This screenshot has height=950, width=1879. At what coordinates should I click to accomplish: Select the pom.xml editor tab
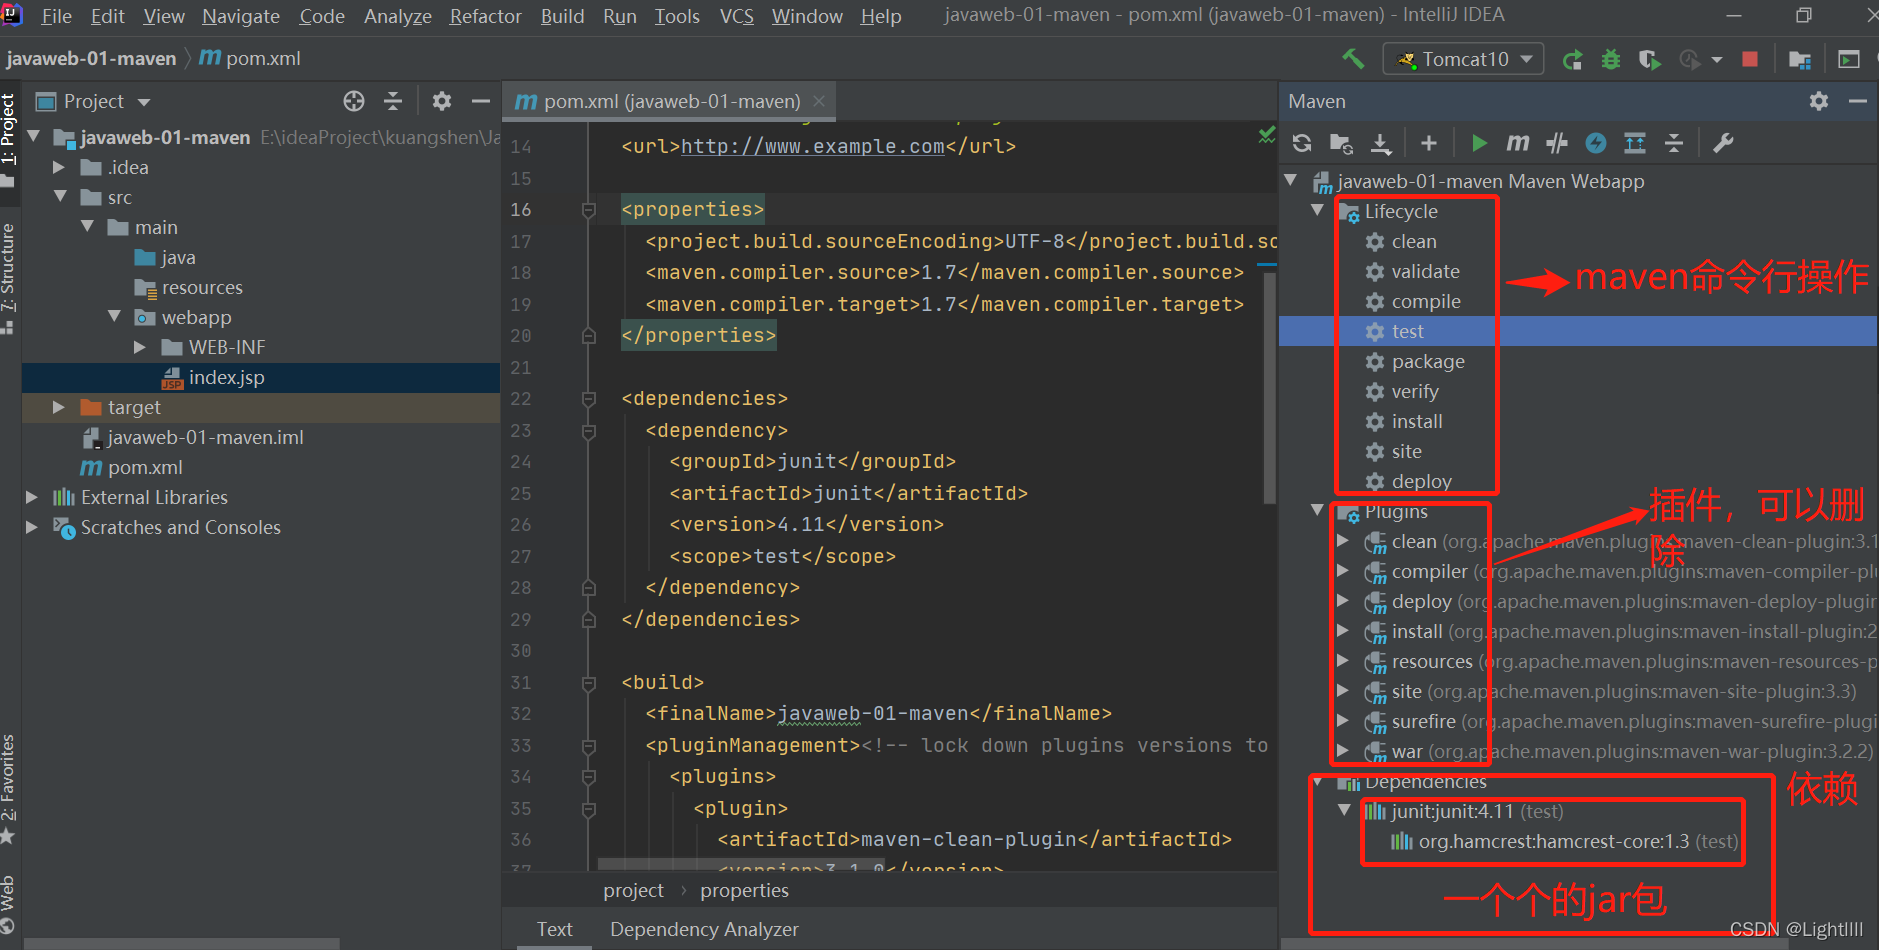point(668,101)
